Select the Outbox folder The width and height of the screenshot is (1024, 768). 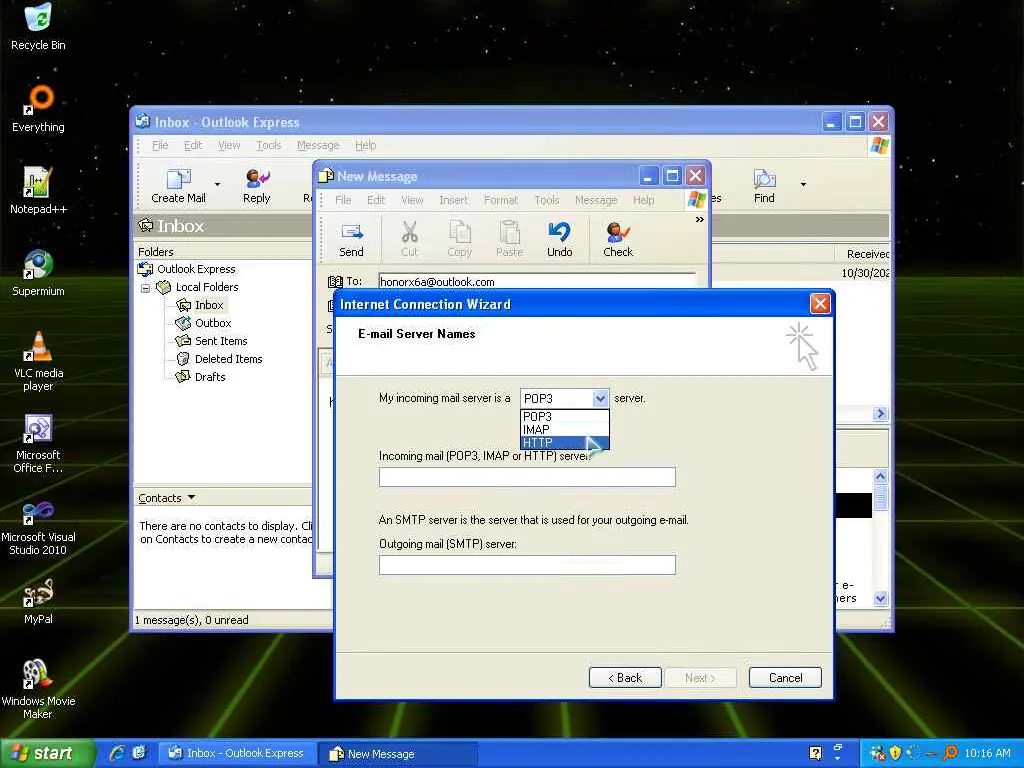pos(213,323)
